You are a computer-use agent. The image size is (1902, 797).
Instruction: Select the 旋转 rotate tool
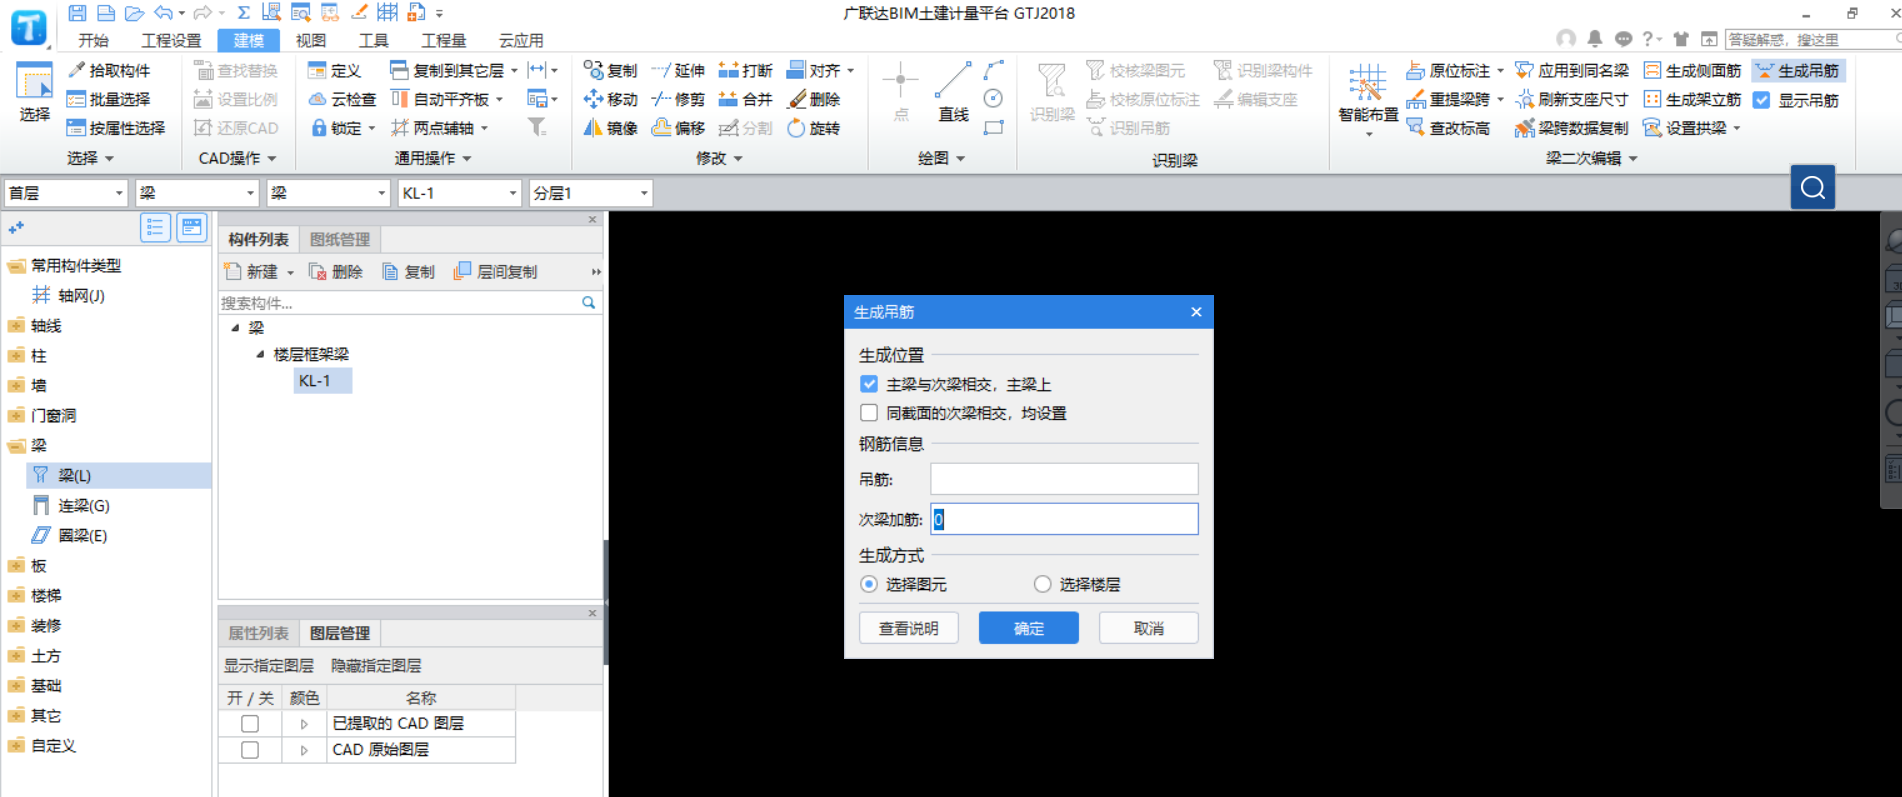pyautogui.click(x=814, y=128)
